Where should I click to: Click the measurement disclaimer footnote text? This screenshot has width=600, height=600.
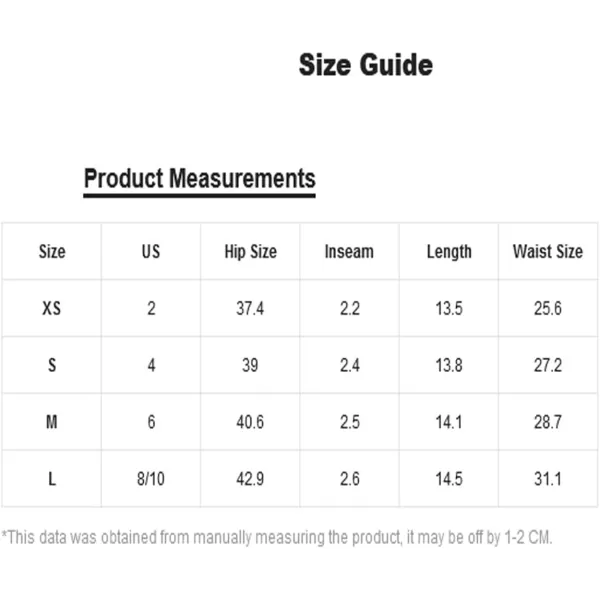[277, 537]
